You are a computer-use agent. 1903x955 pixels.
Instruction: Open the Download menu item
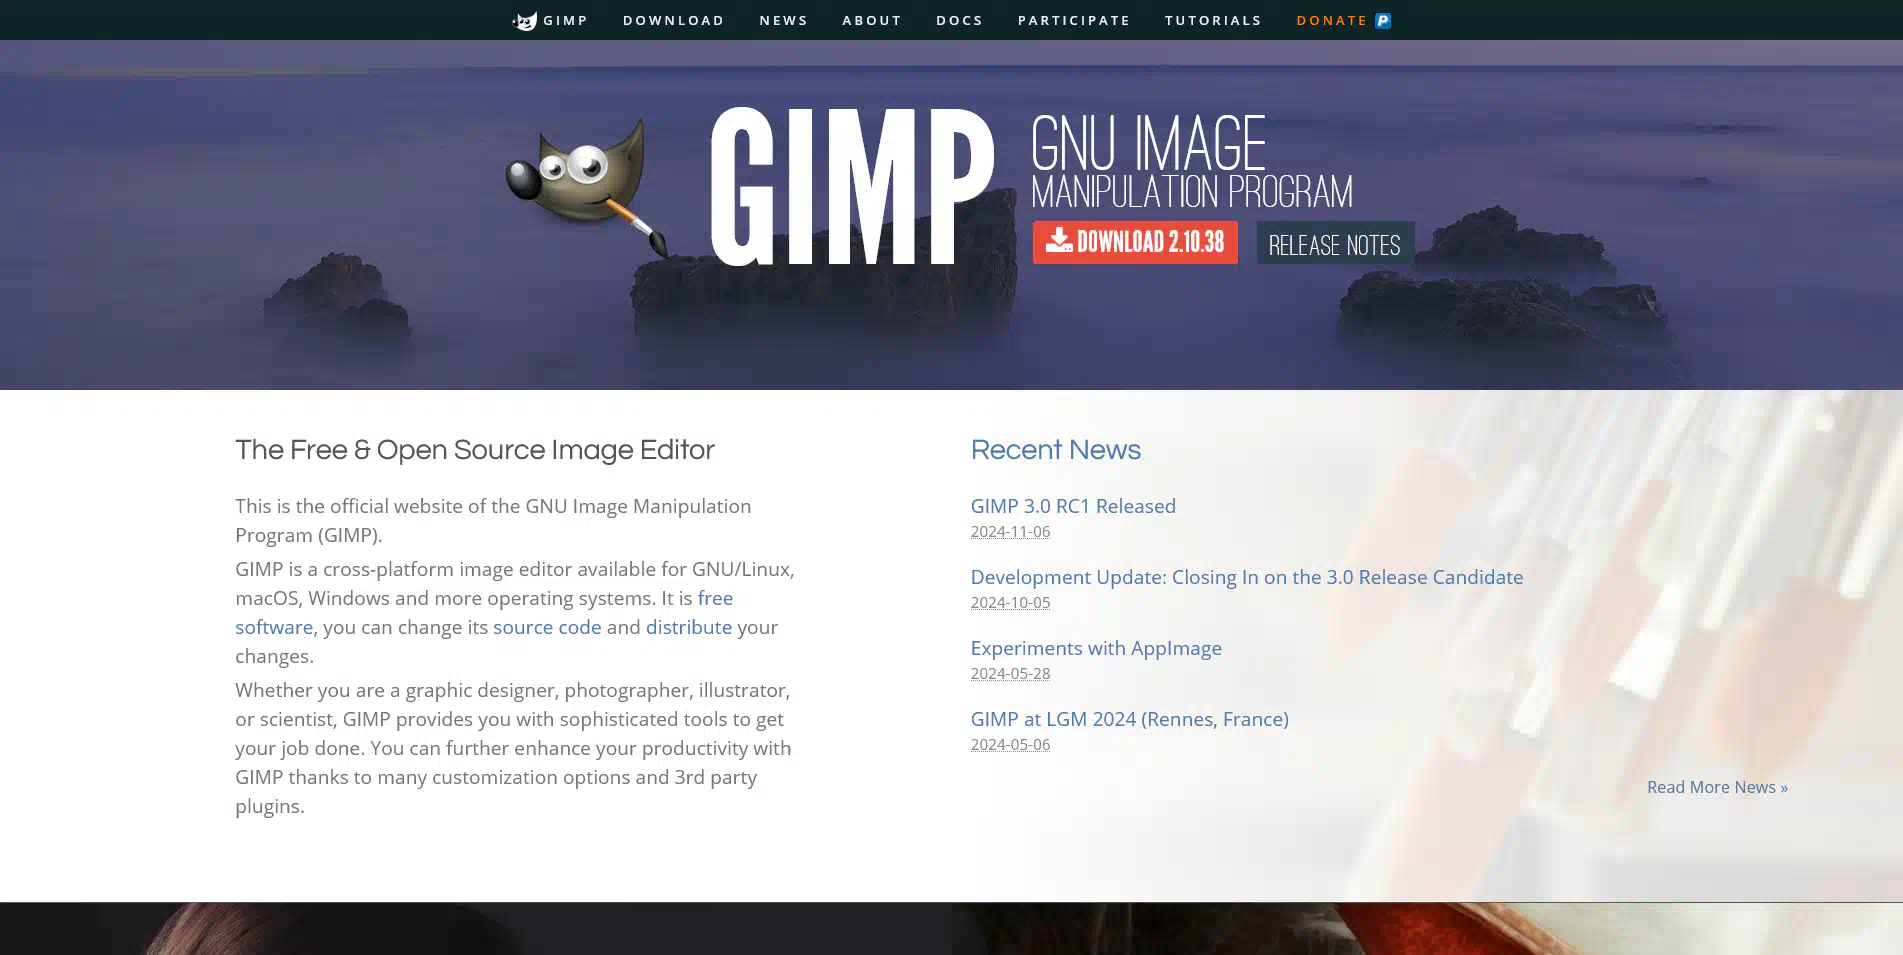[x=674, y=20]
